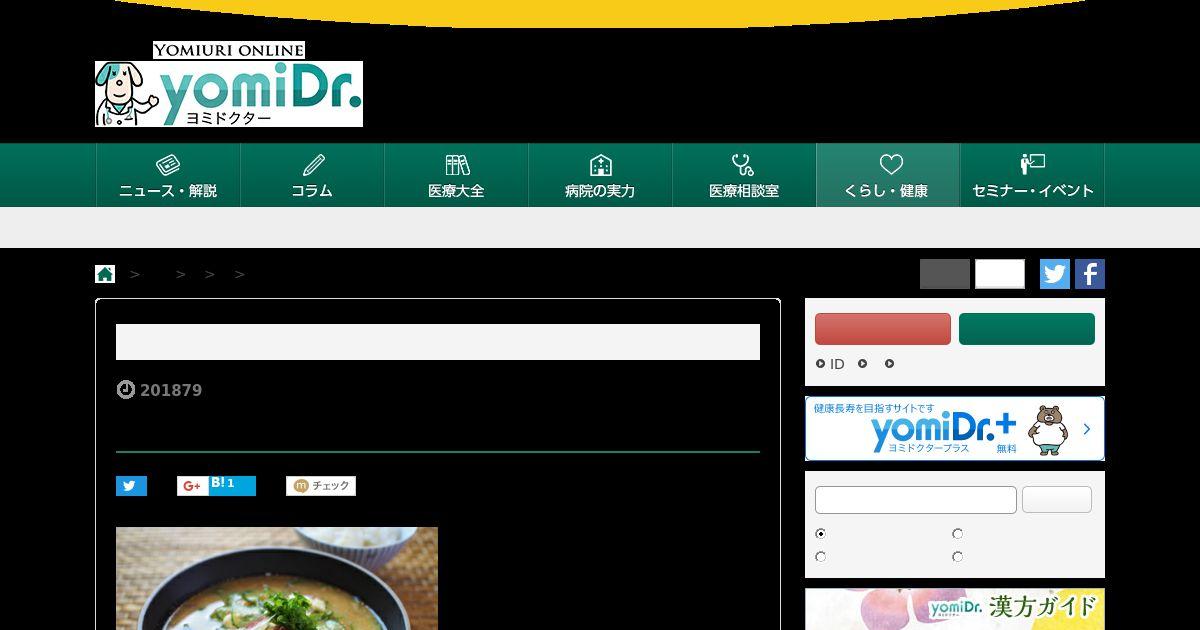The width and height of the screenshot is (1200, 630).
Task: Click the ID link below the red button
Action: point(837,364)
